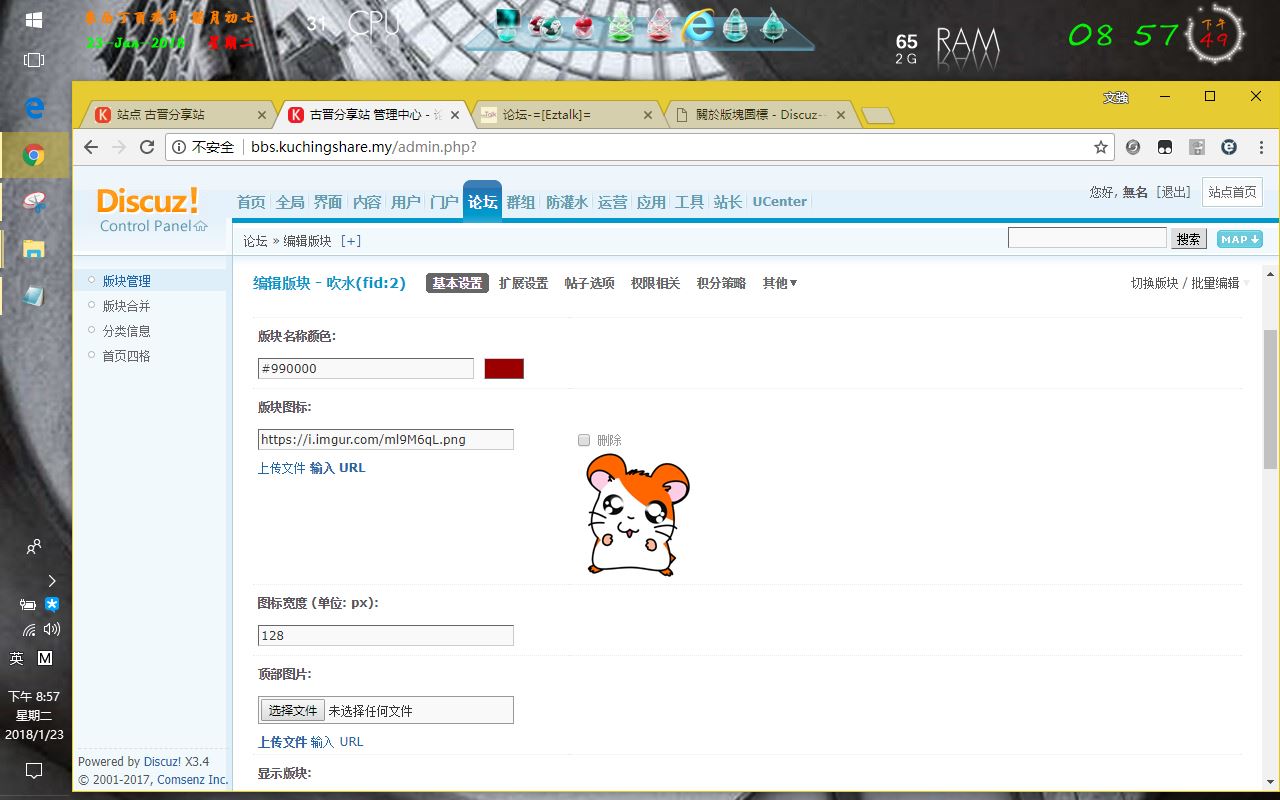
Task: Reload the current page
Action: (147, 147)
